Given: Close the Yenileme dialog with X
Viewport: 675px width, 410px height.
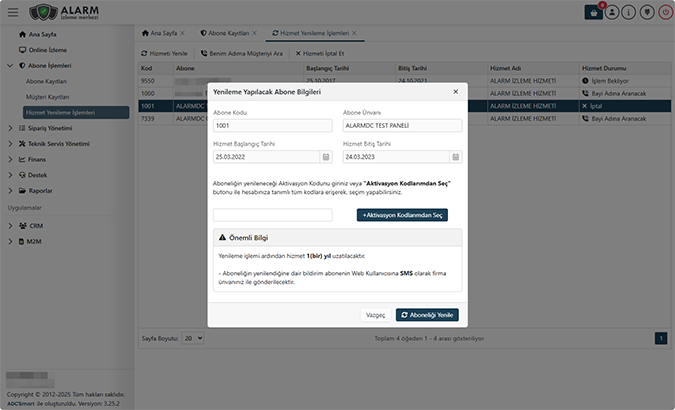Looking at the screenshot, I should pos(455,91).
